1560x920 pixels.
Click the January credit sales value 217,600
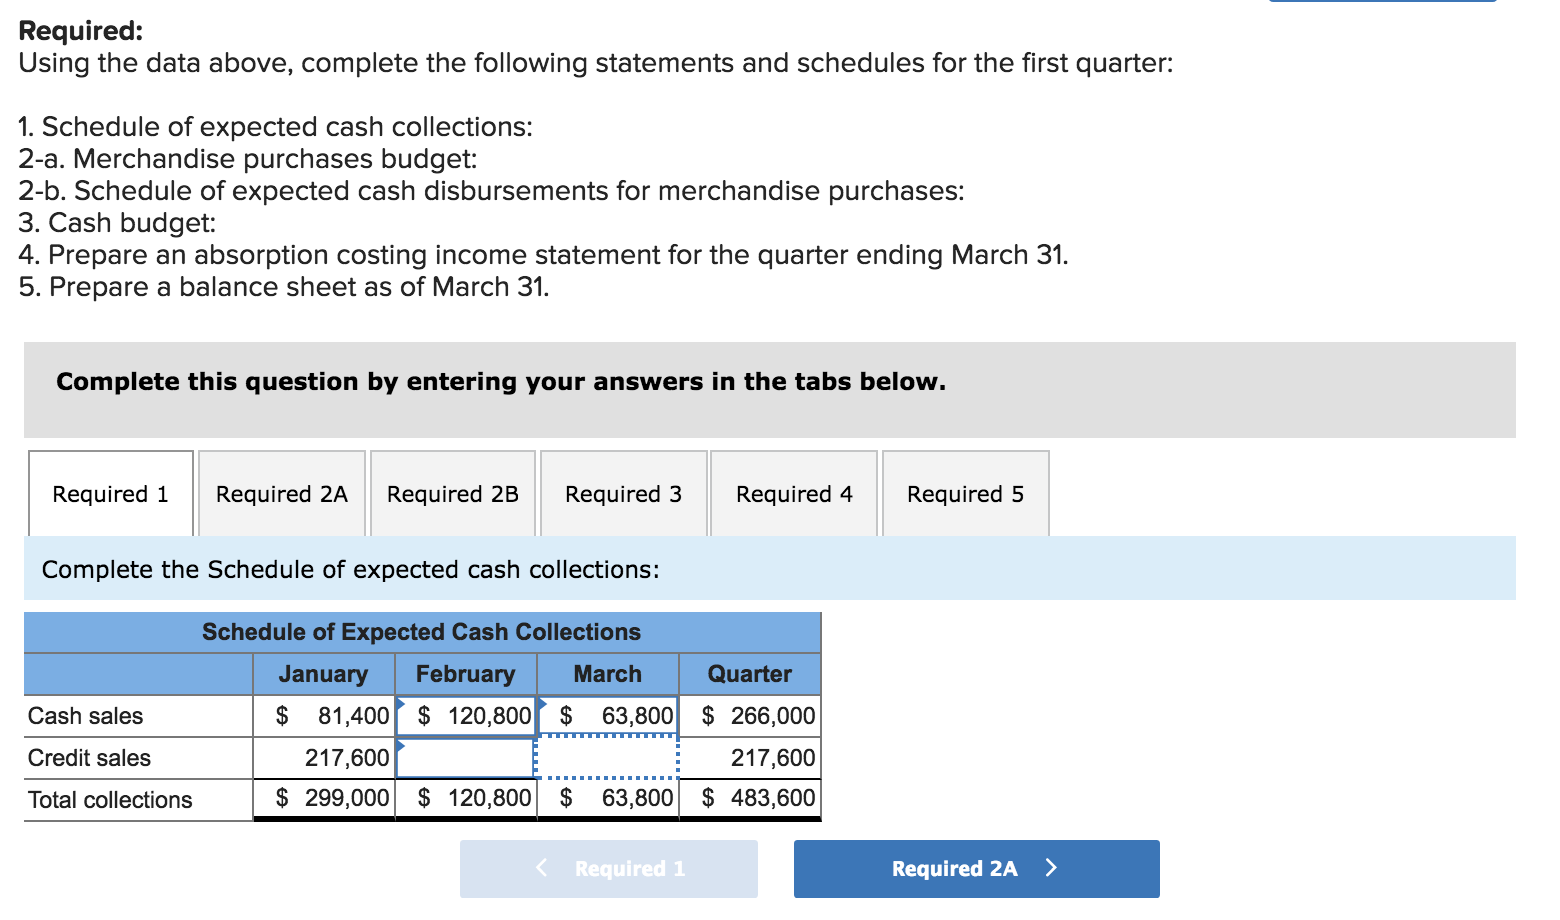[x=324, y=757]
